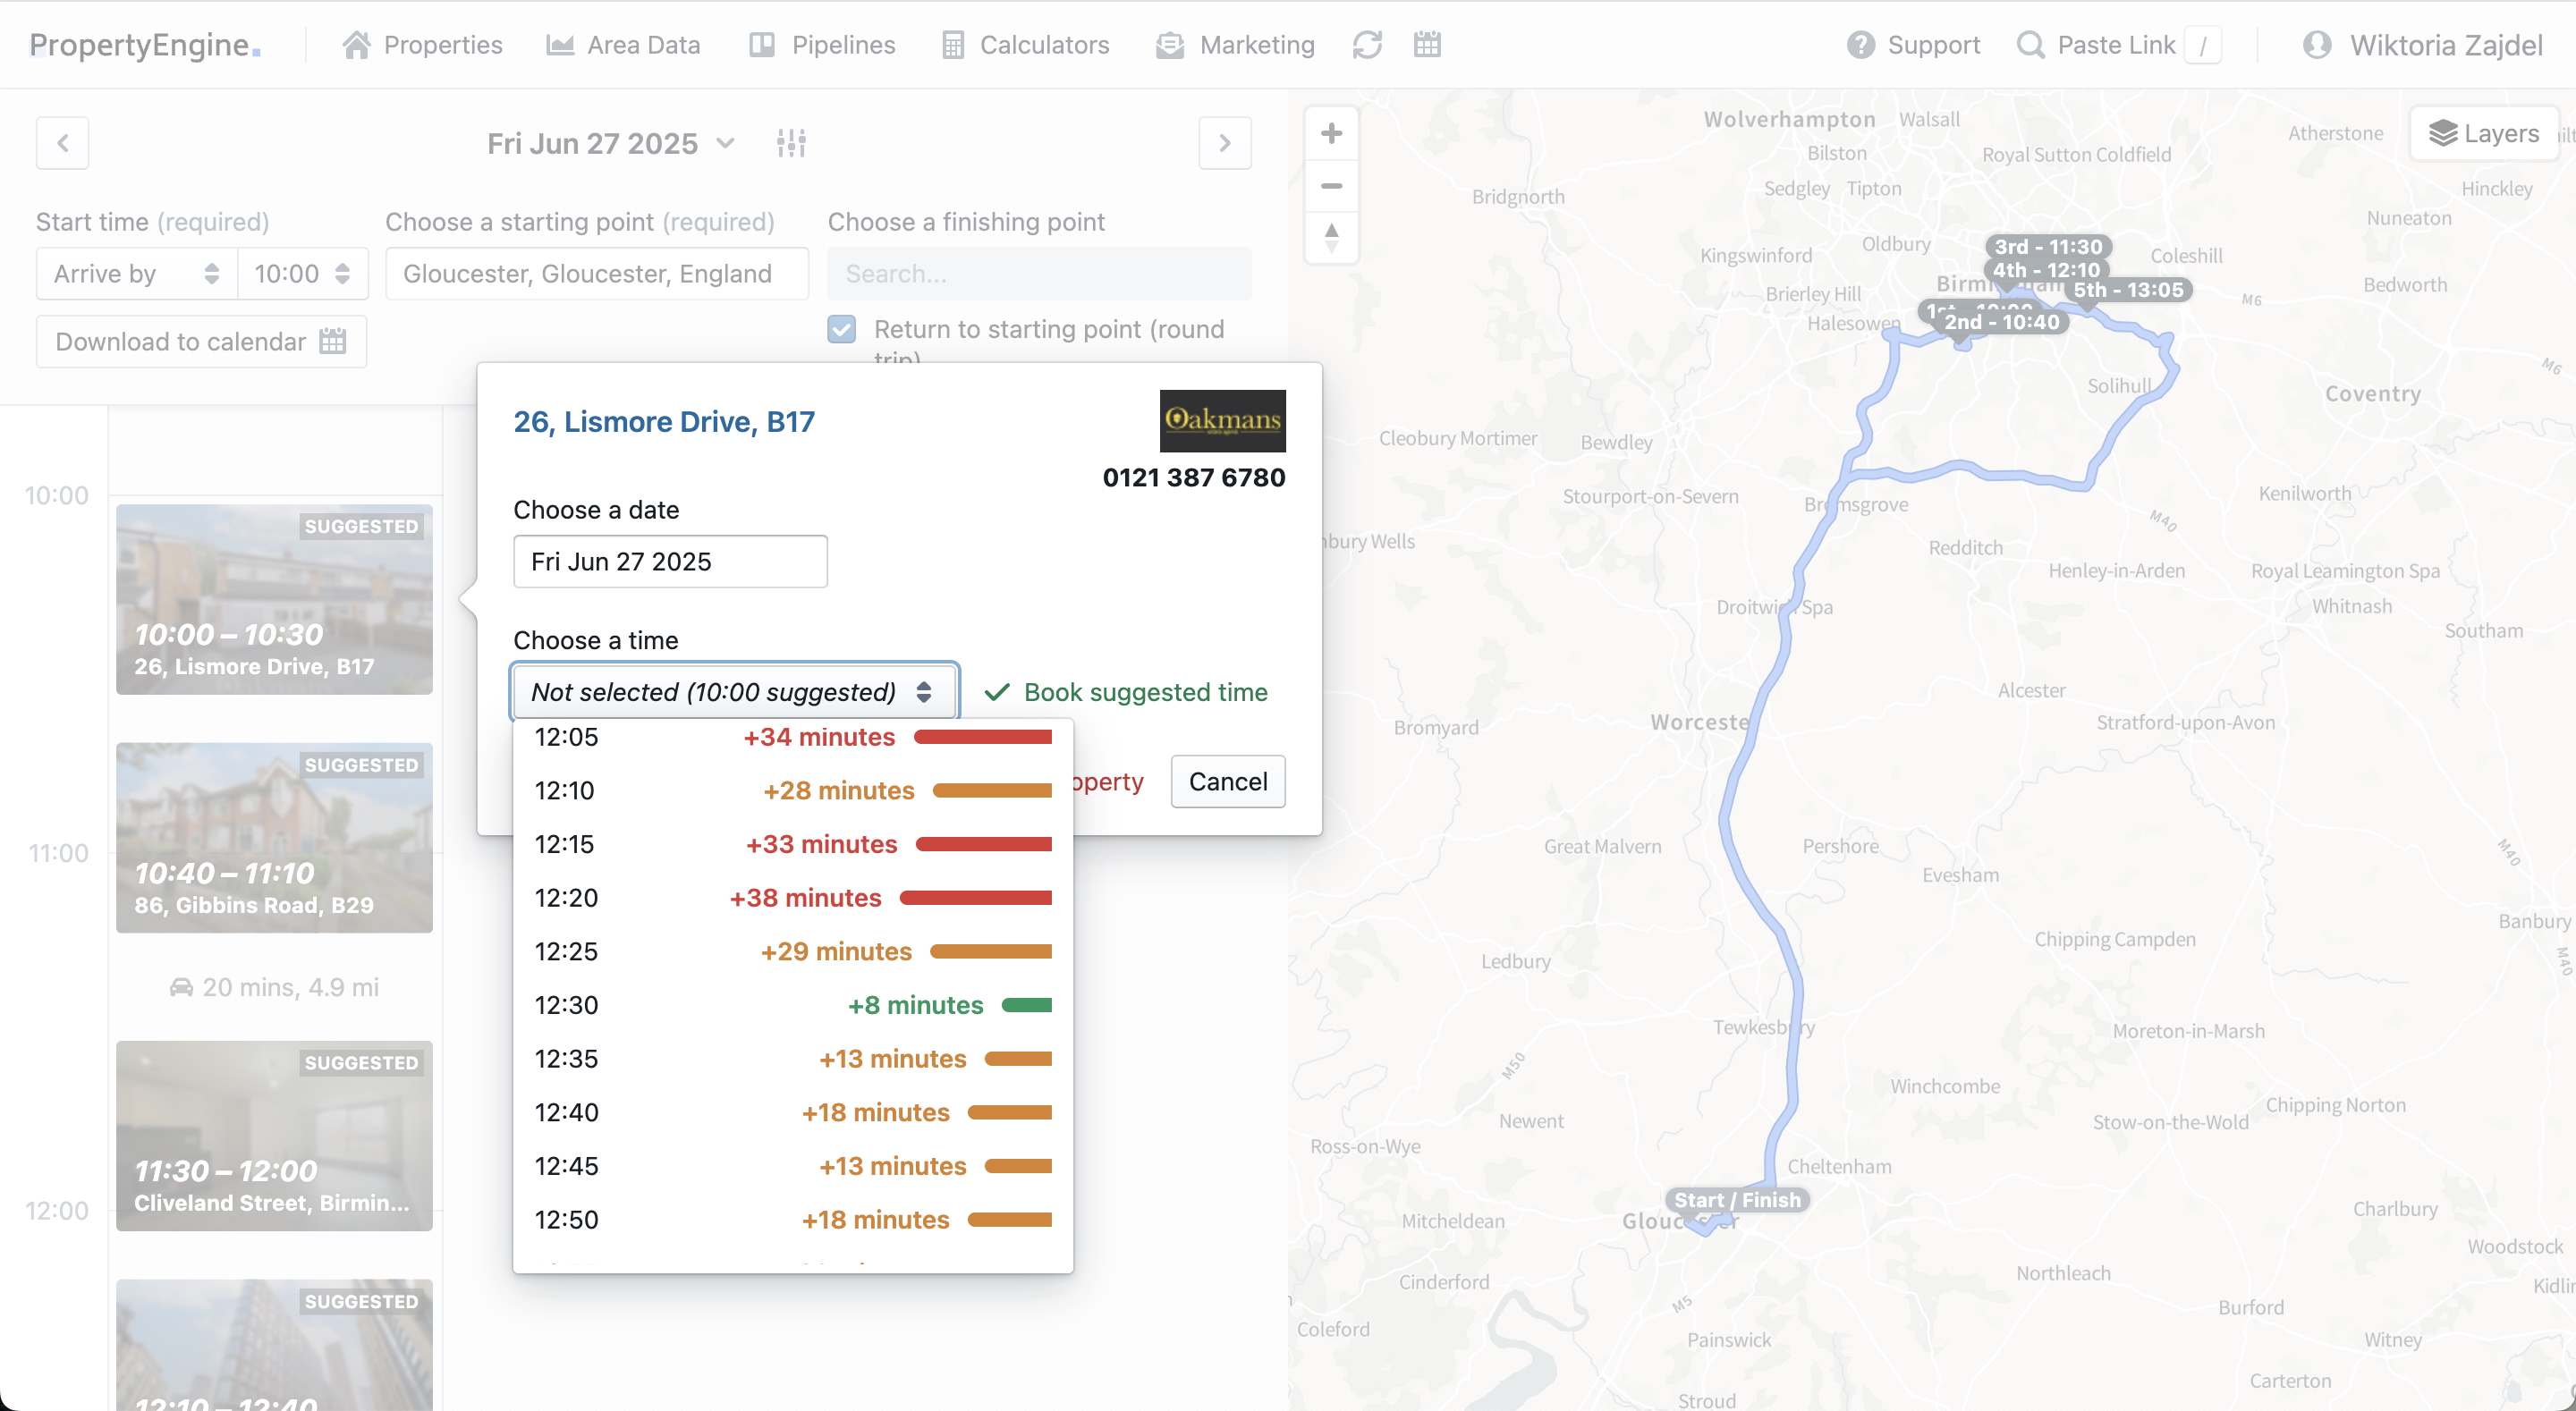Open the 26, Lismore Drive, B17 link
Viewport: 2576px width, 1411px height.
coord(664,422)
